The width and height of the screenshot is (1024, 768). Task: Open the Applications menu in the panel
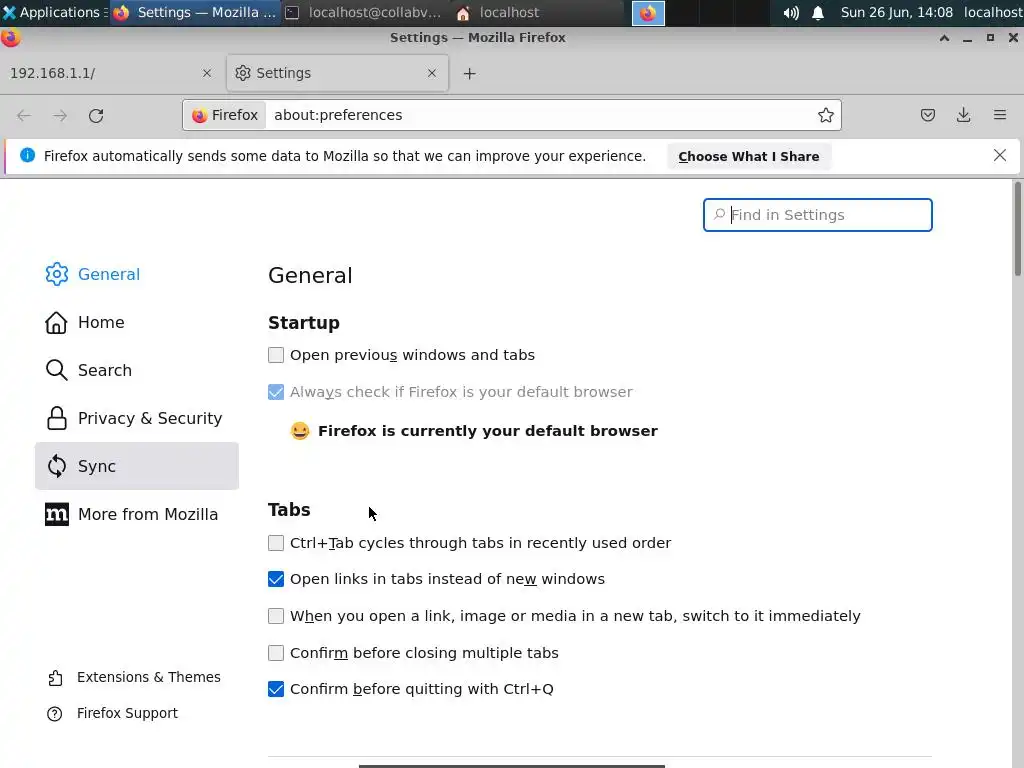(52, 13)
